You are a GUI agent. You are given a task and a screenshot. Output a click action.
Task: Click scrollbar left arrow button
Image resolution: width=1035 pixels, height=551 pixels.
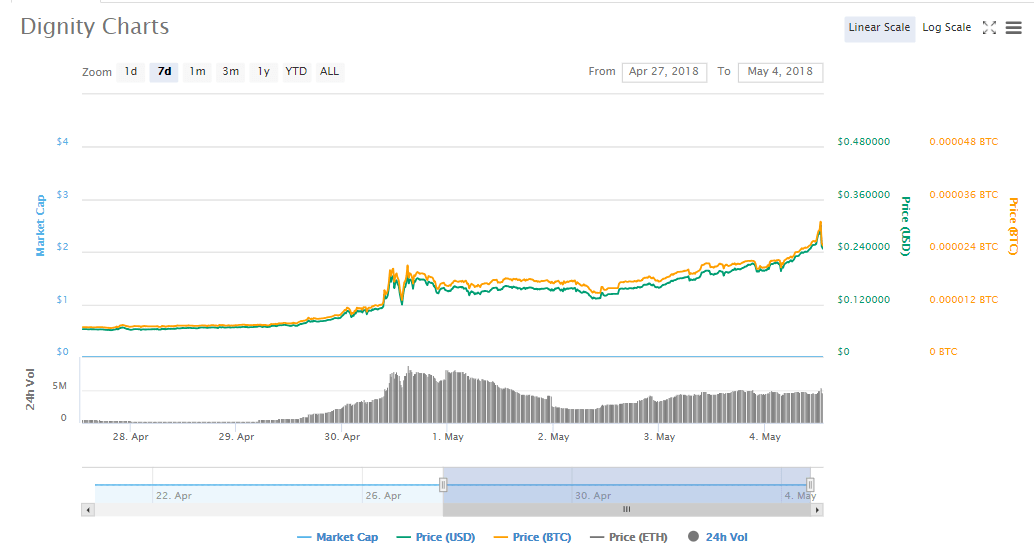[x=88, y=510]
